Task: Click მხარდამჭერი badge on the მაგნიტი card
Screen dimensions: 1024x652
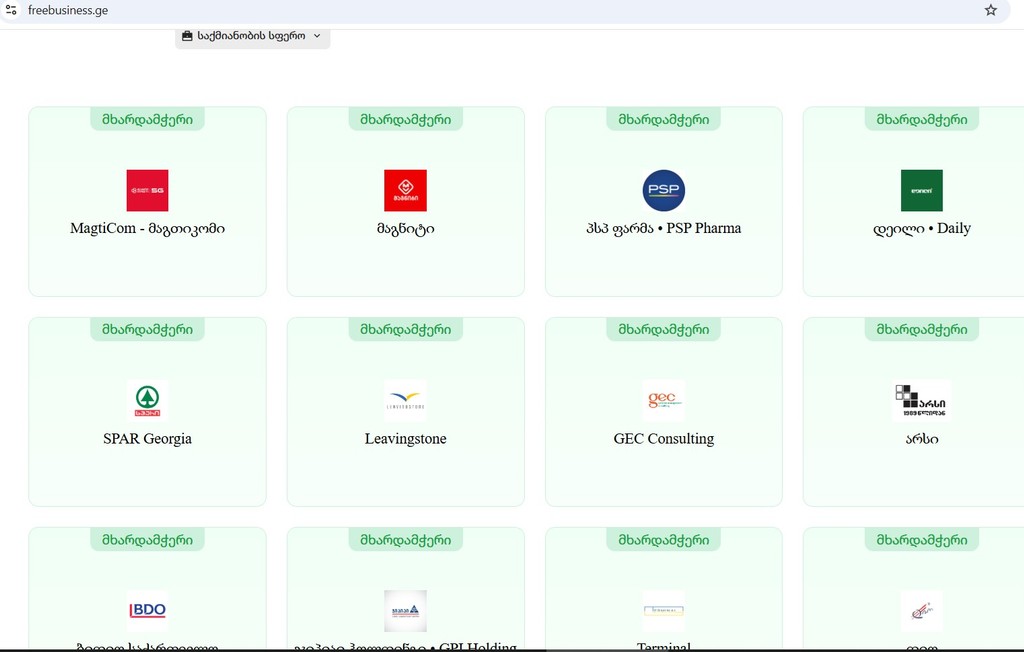Action: tap(406, 119)
